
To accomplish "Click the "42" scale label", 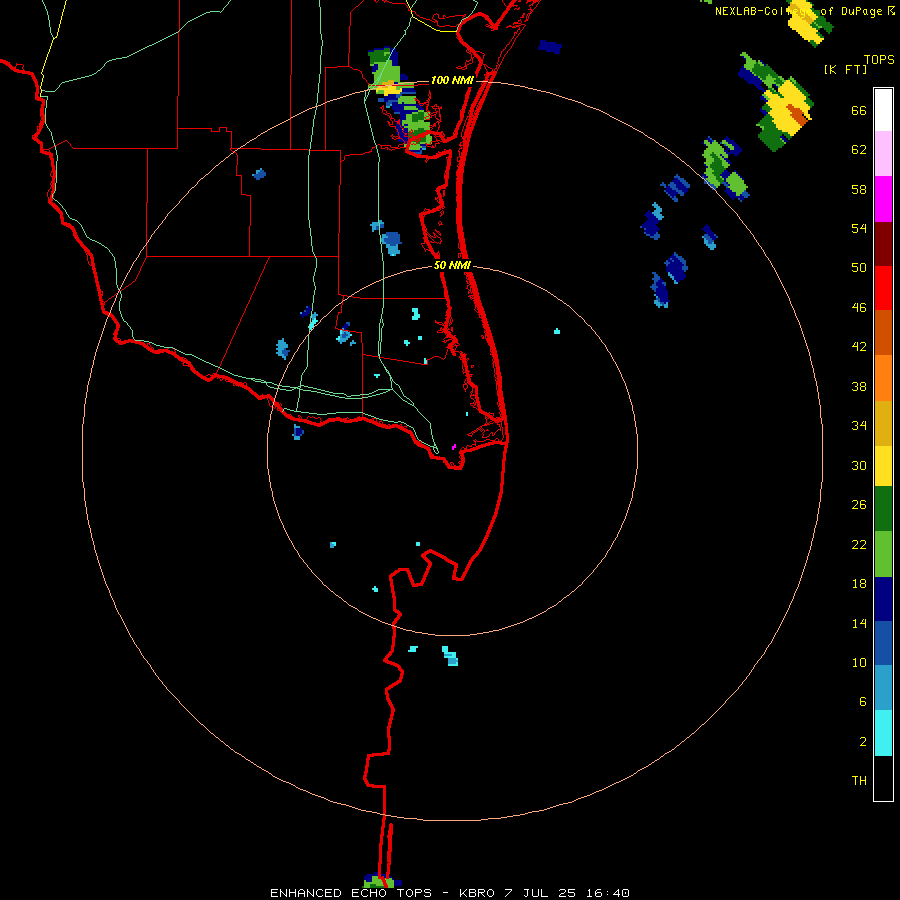I will coord(859,347).
